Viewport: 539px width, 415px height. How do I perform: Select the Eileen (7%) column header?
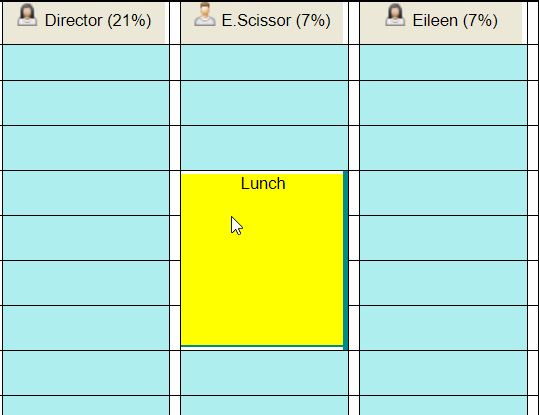441,23
